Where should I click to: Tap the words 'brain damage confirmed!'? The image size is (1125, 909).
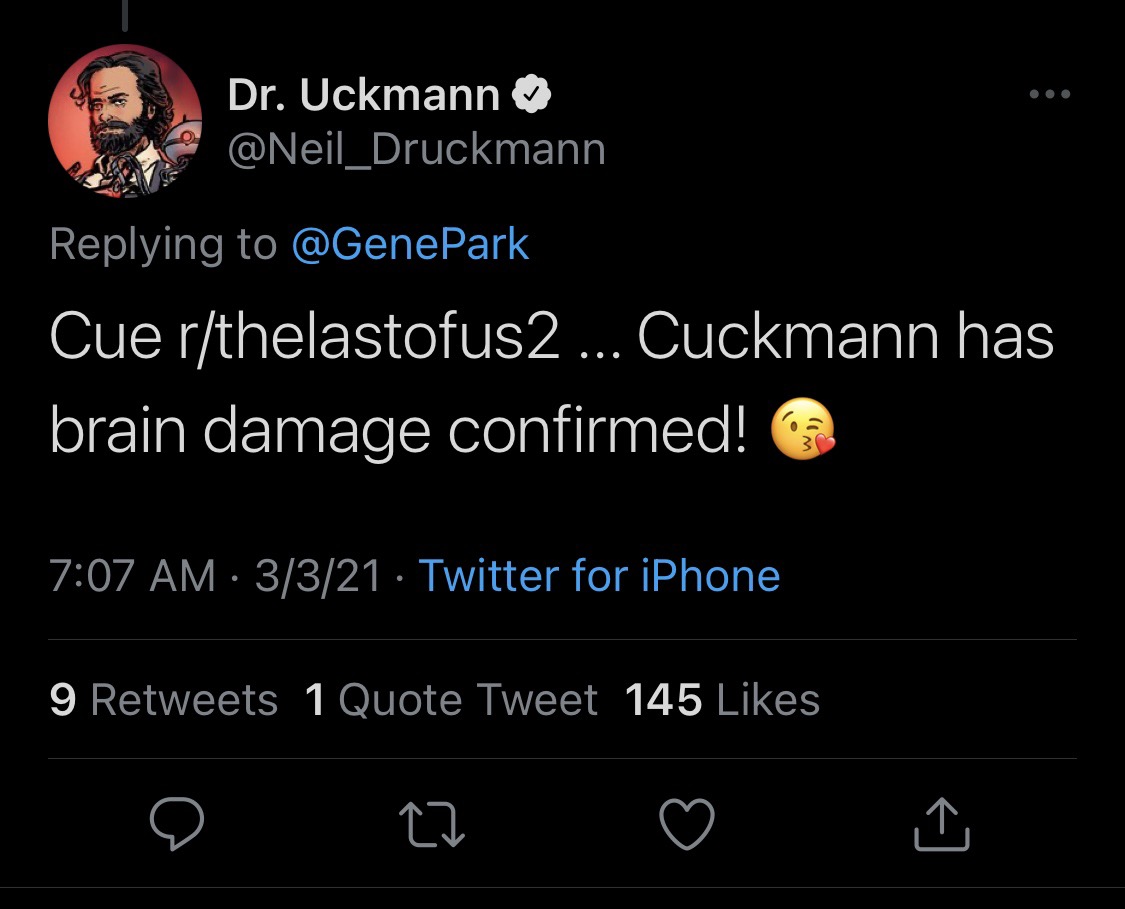tap(398, 432)
